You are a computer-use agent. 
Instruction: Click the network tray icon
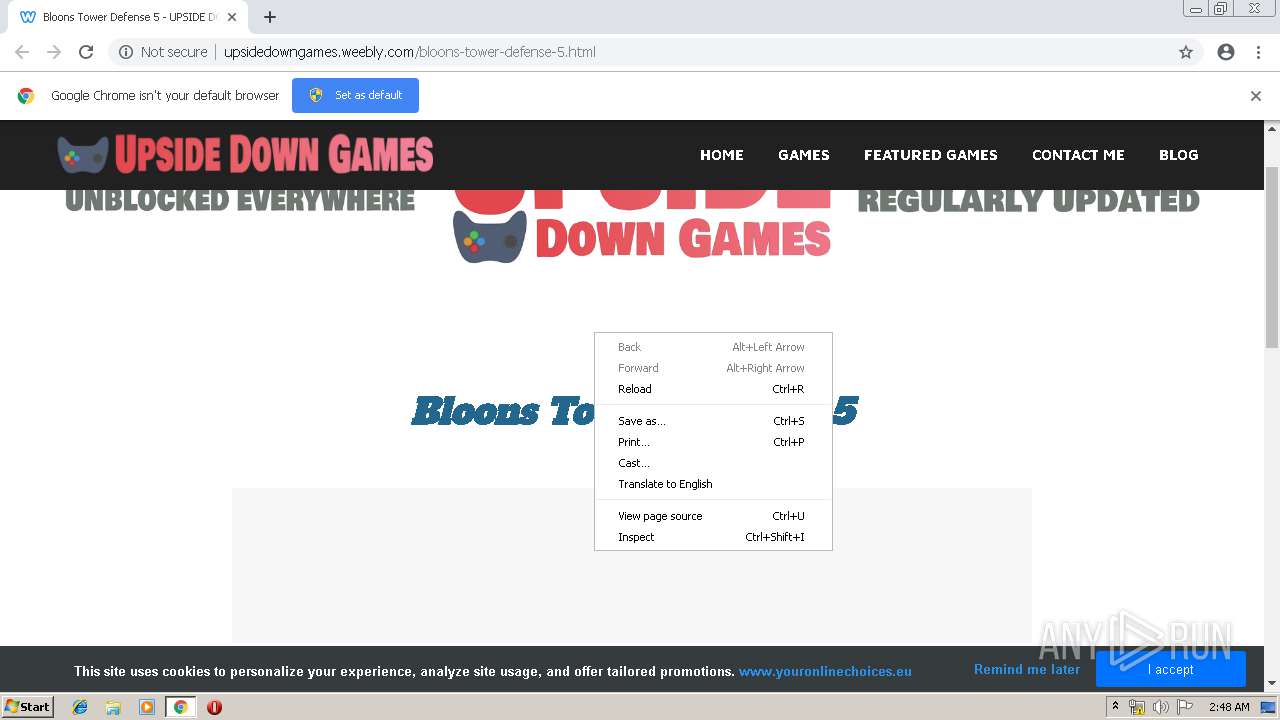[x=1137, y=707]
